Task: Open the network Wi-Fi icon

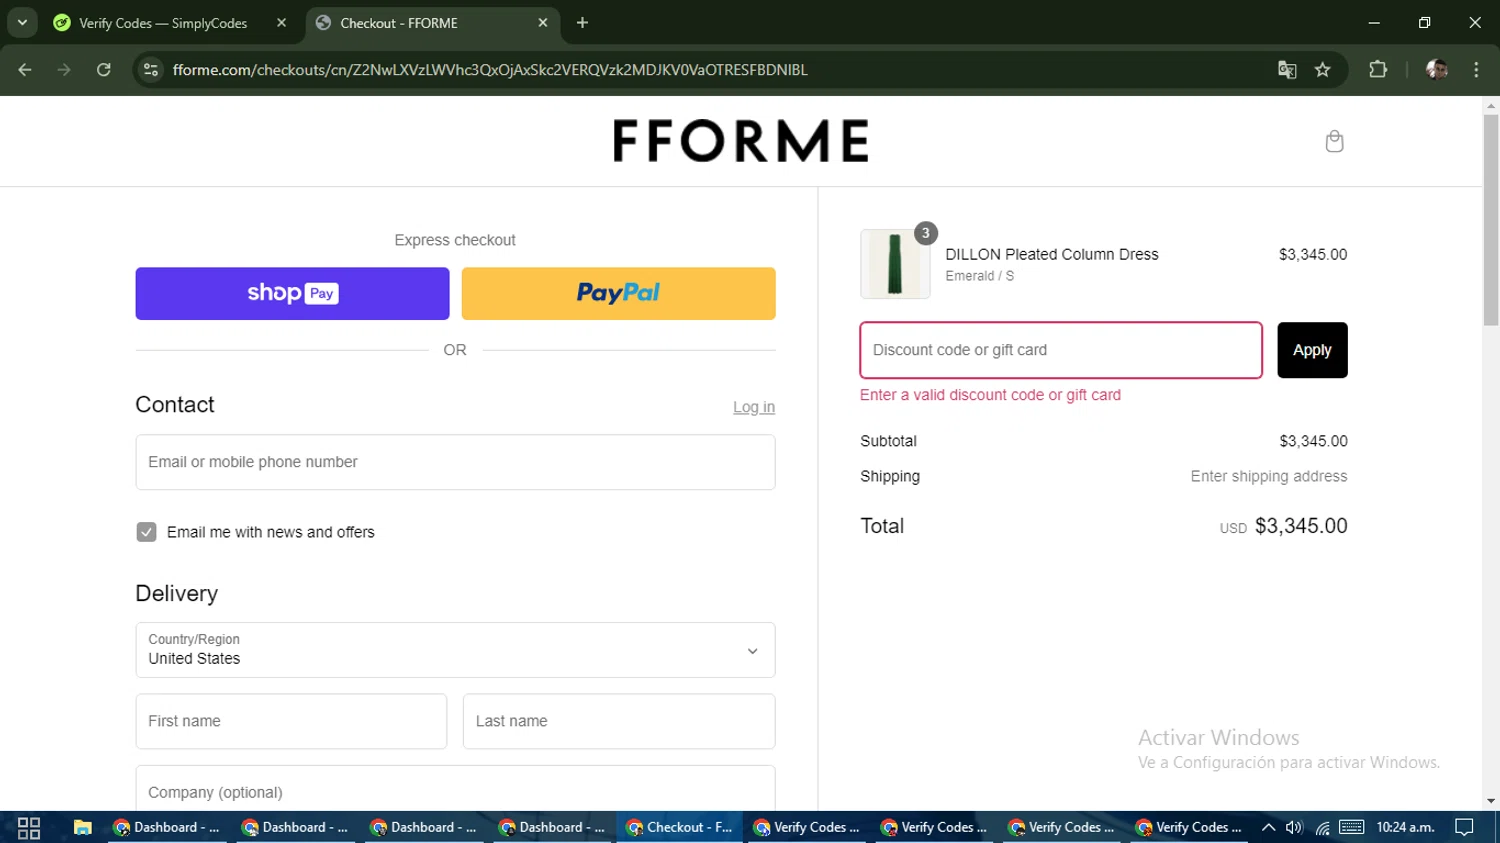Action: click(1322, 827)
